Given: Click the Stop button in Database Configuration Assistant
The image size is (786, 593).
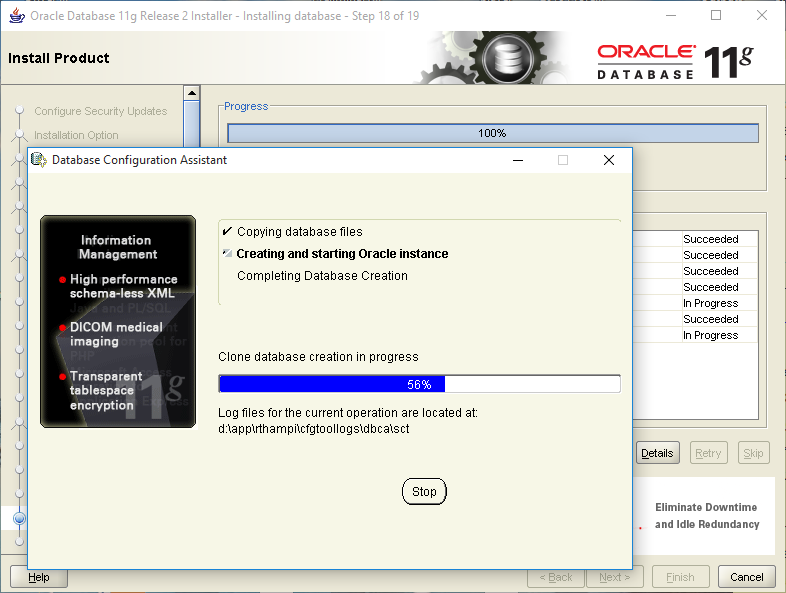Looking at the screenshot, I should [424, 492].
